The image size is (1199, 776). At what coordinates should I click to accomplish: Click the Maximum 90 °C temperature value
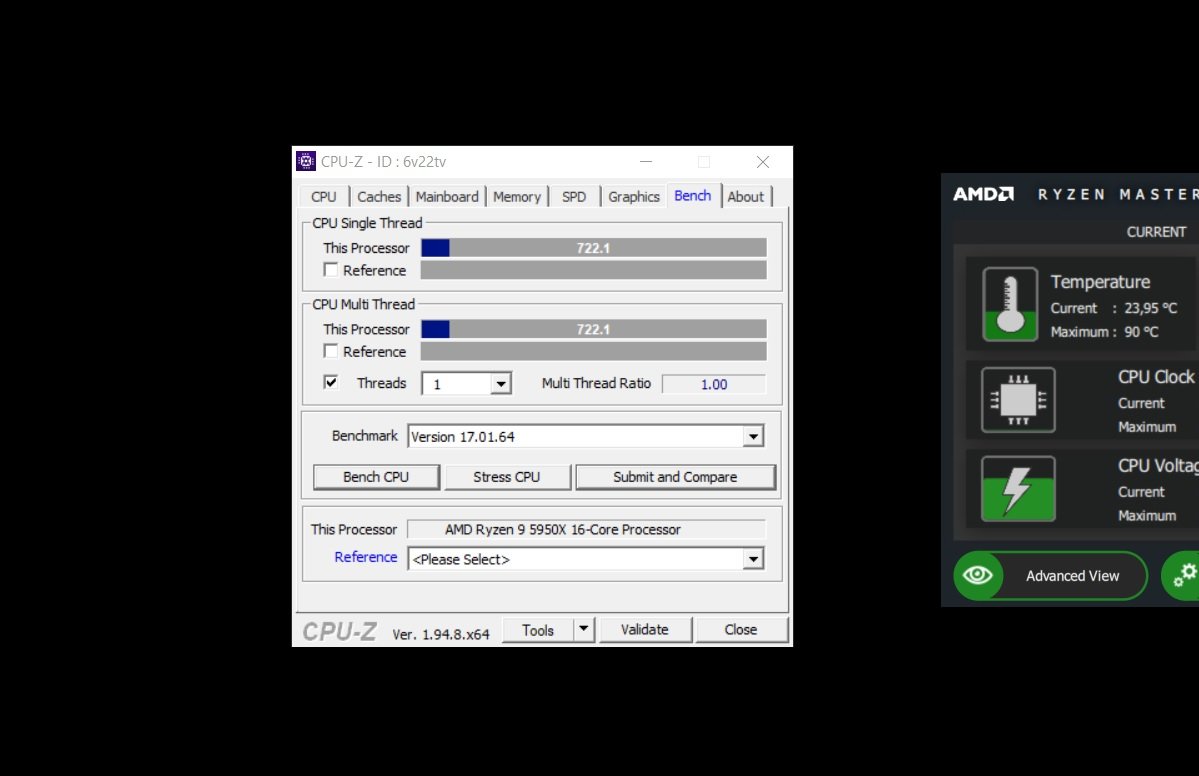[x=1141, y=332]
